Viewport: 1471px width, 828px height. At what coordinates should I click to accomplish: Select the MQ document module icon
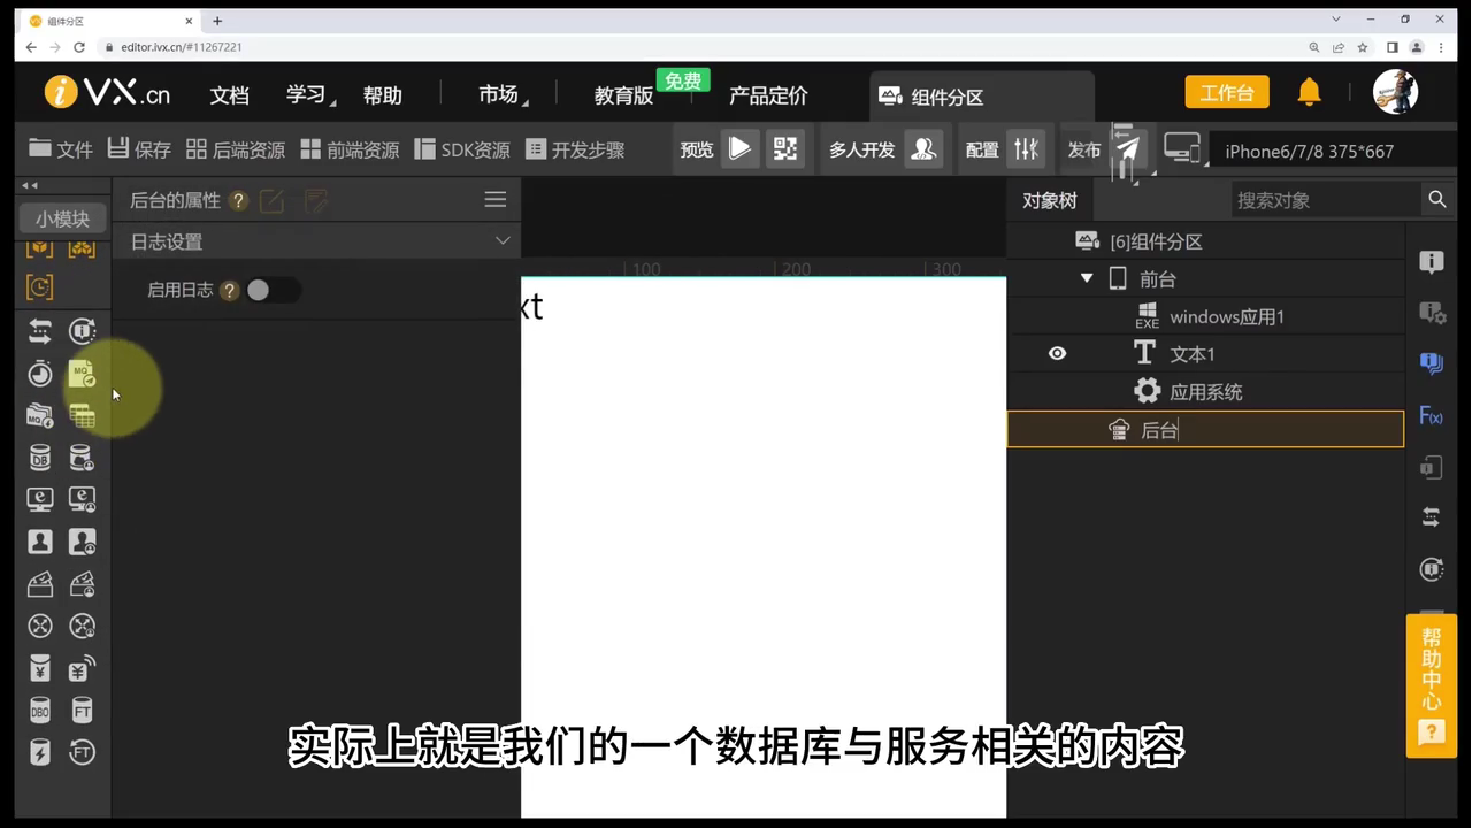tap(82, 374)
